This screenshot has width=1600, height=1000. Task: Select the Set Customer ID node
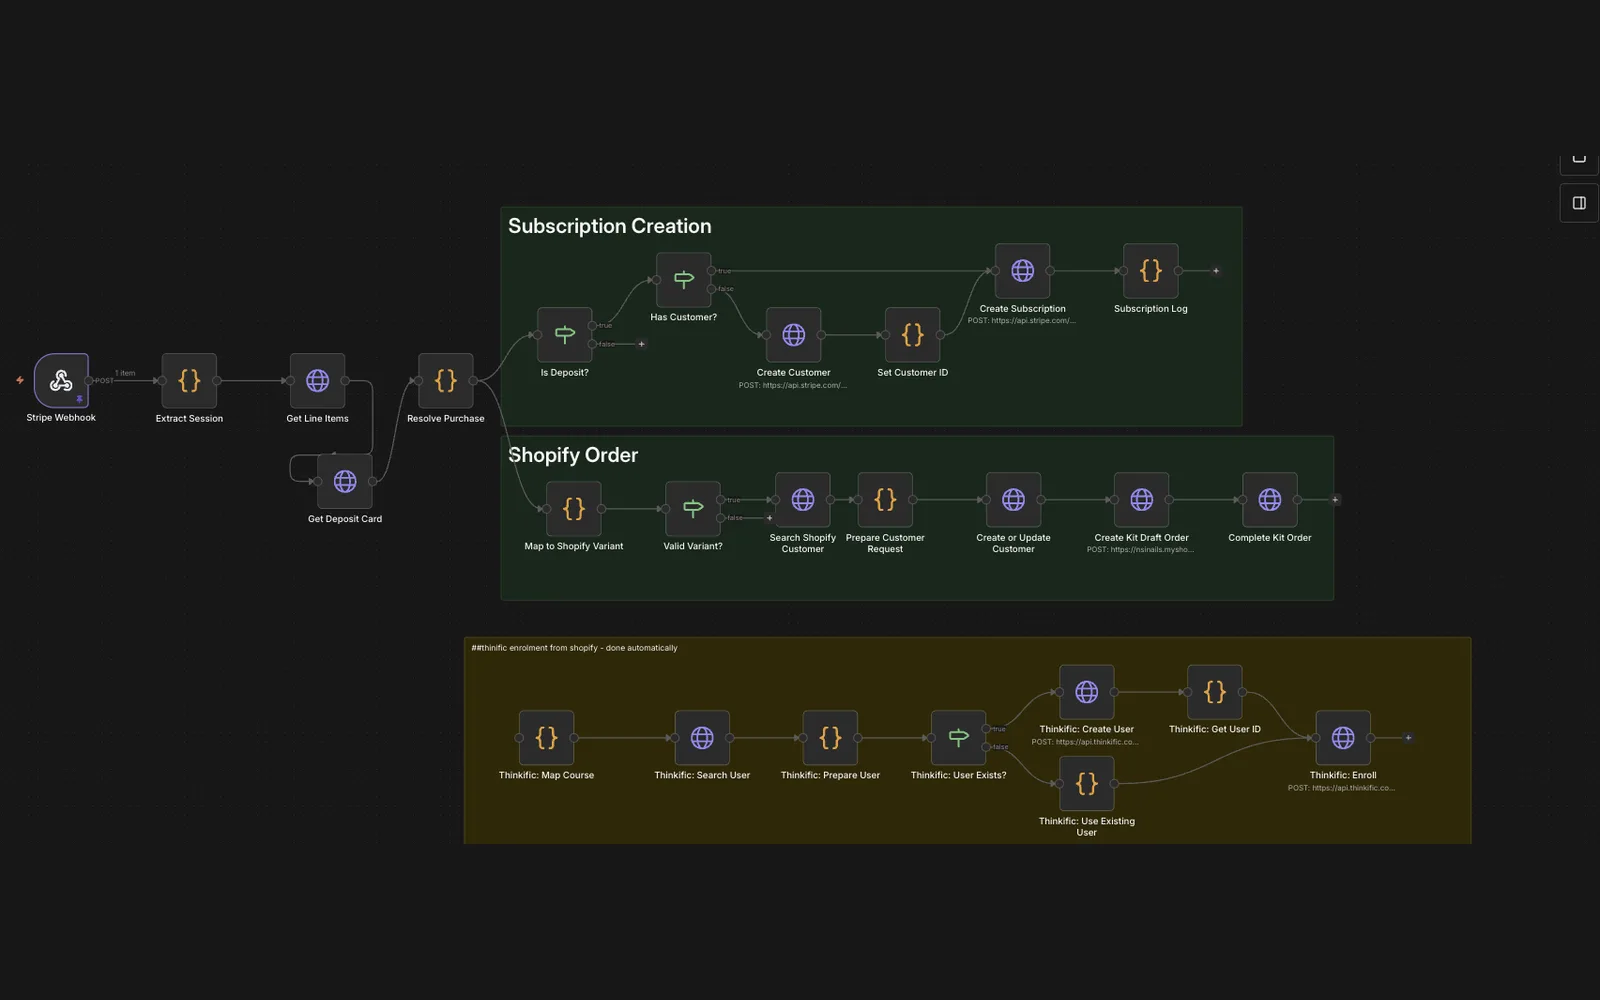[x=912, y=335]
